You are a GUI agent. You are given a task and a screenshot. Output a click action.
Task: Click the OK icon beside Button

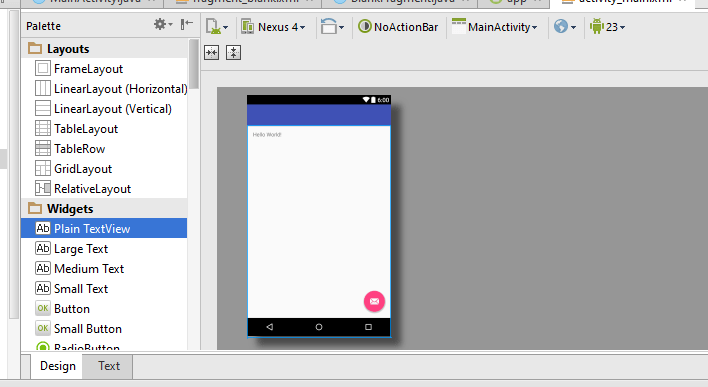click(42, 308)
